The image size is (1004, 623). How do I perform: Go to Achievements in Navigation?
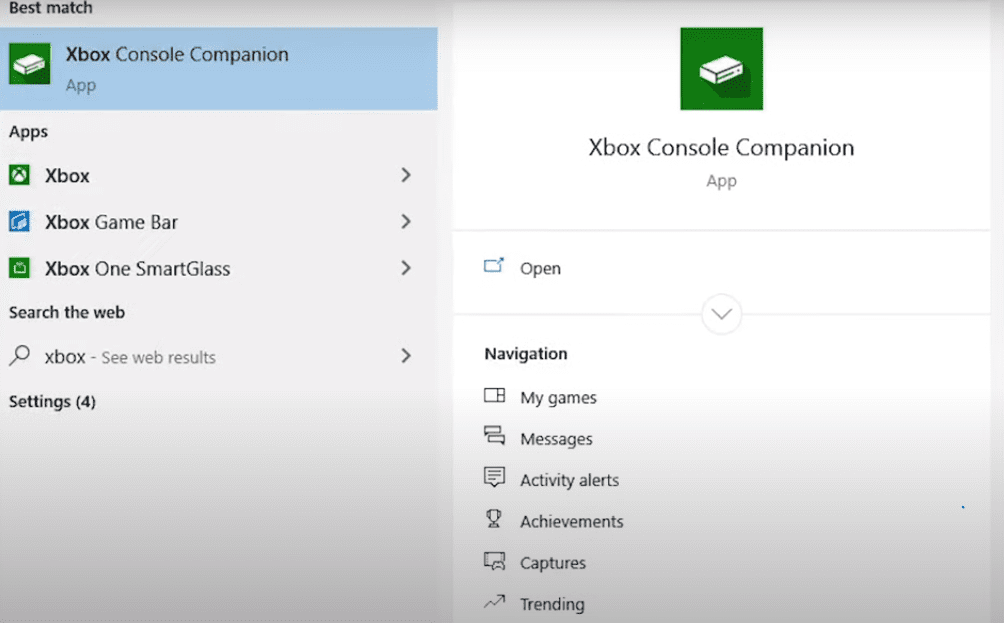coord(572,522)
